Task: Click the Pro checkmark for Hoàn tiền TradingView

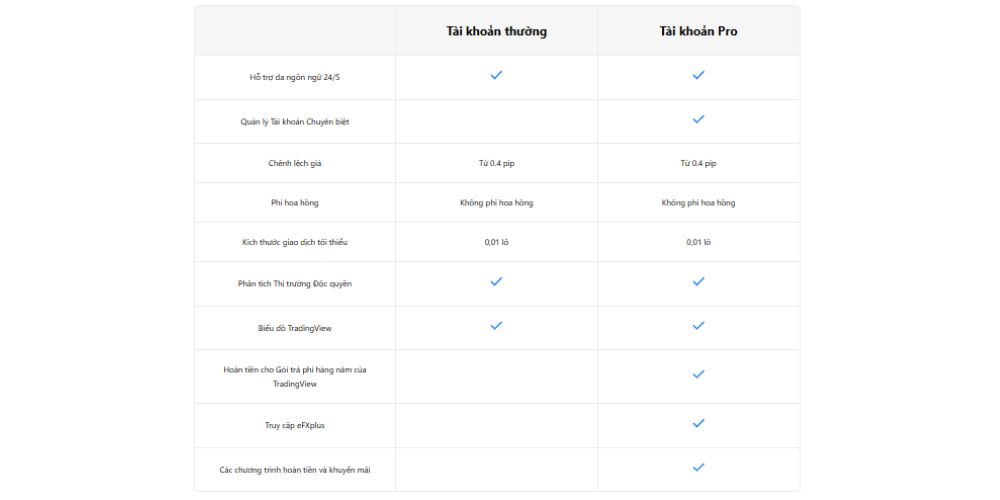Action: click(699, 375)
